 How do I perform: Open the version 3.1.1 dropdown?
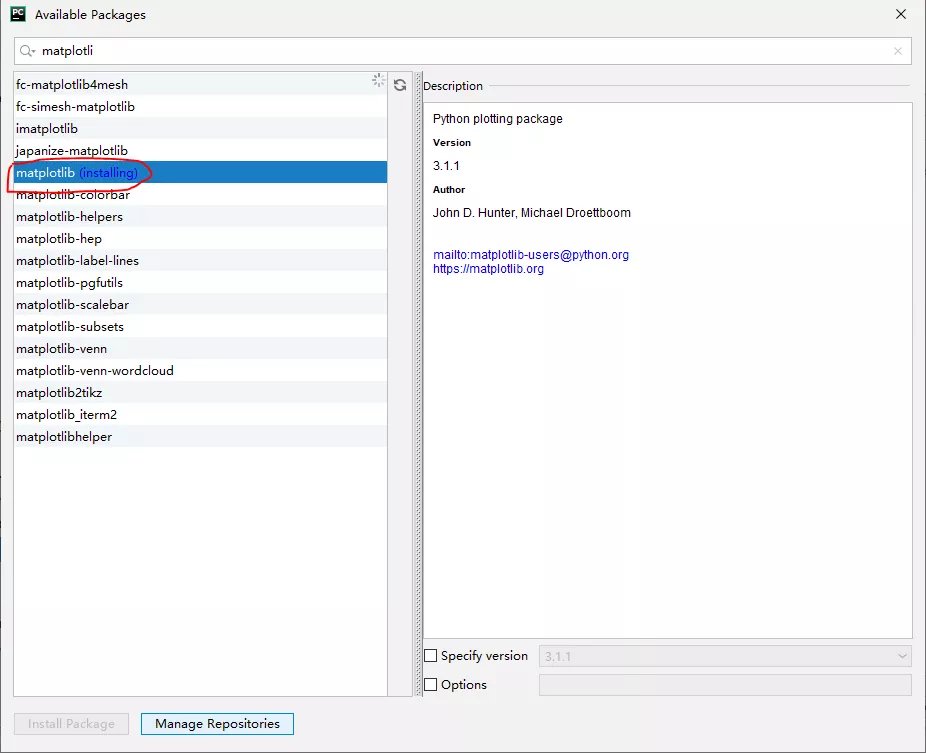(725, 656)
